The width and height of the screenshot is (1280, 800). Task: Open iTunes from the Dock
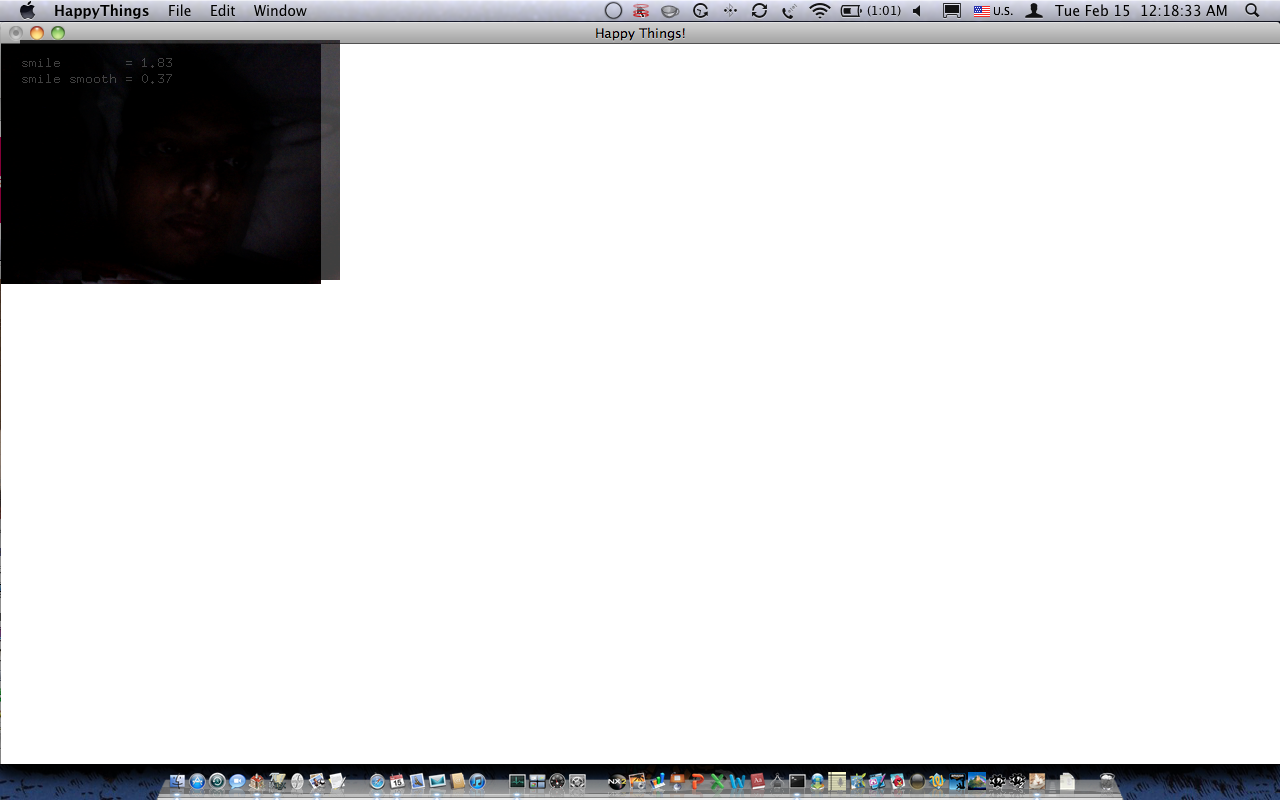(477, 782)
